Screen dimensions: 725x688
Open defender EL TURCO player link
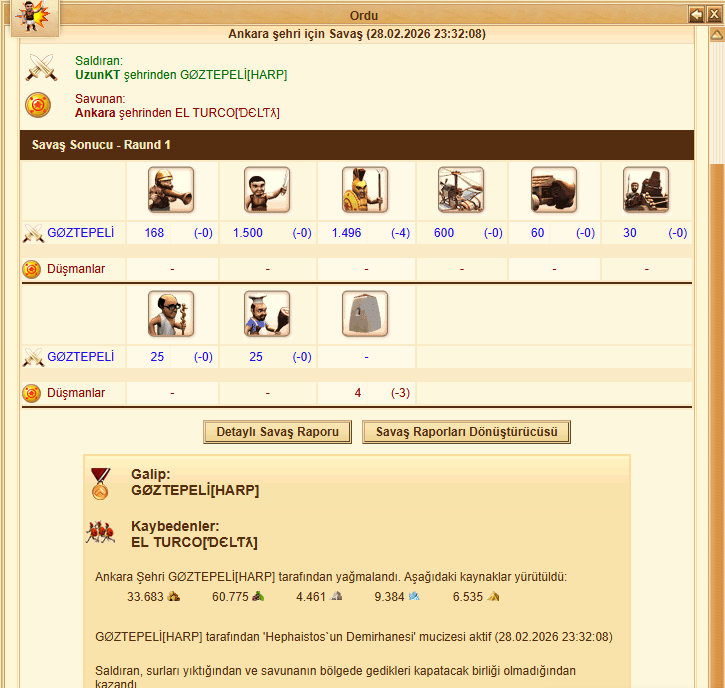227,113
